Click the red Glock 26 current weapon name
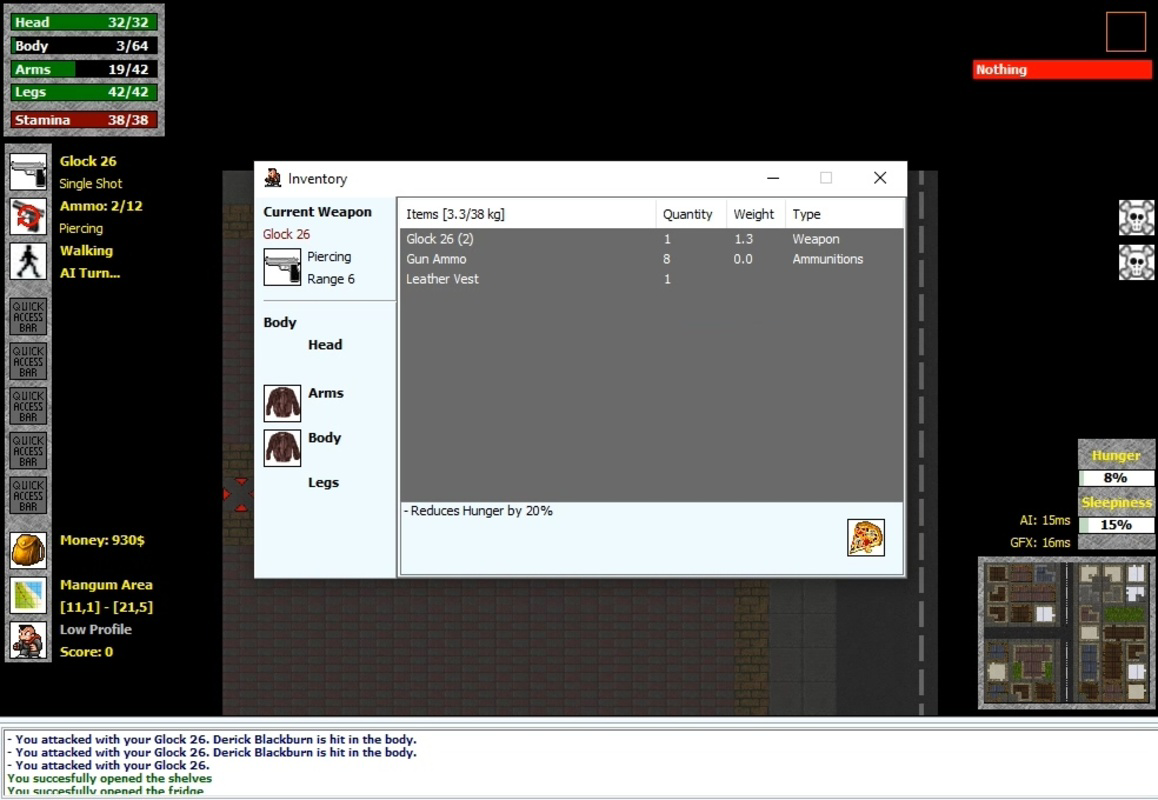The image size is (1158, 800). click(287, 234)
